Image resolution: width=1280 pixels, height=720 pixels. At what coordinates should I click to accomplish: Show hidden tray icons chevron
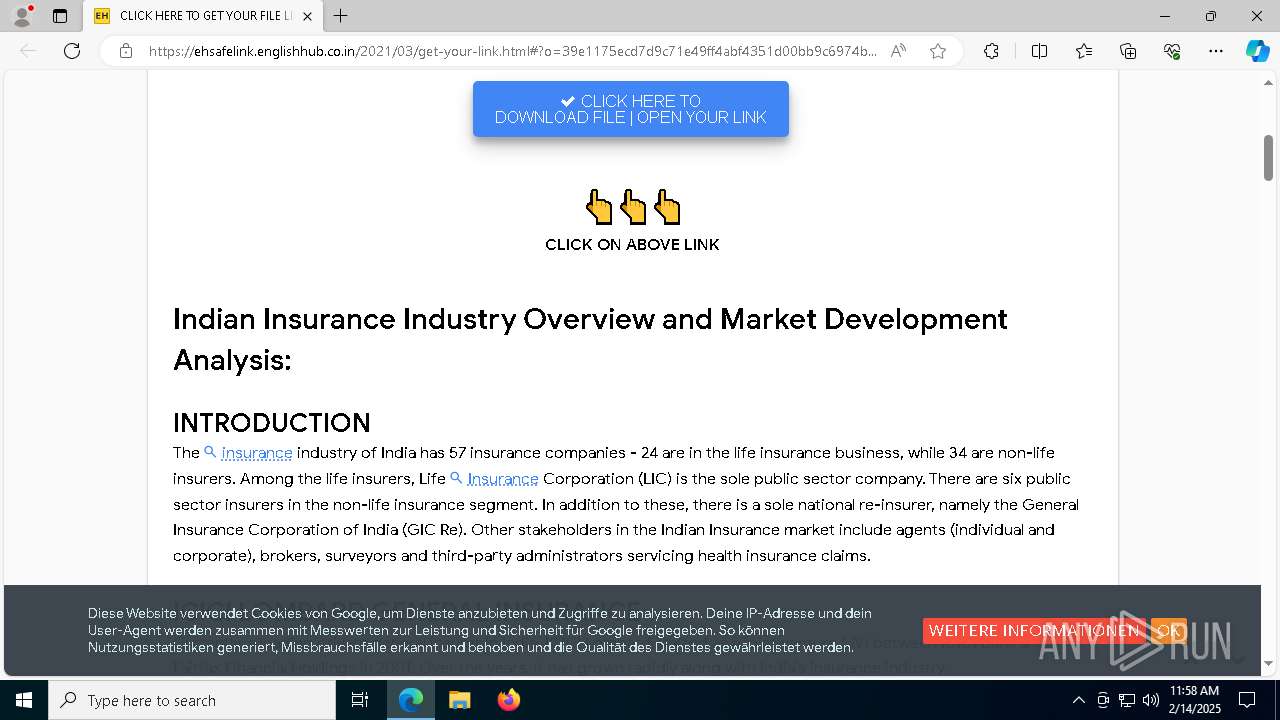point(1078,700)
